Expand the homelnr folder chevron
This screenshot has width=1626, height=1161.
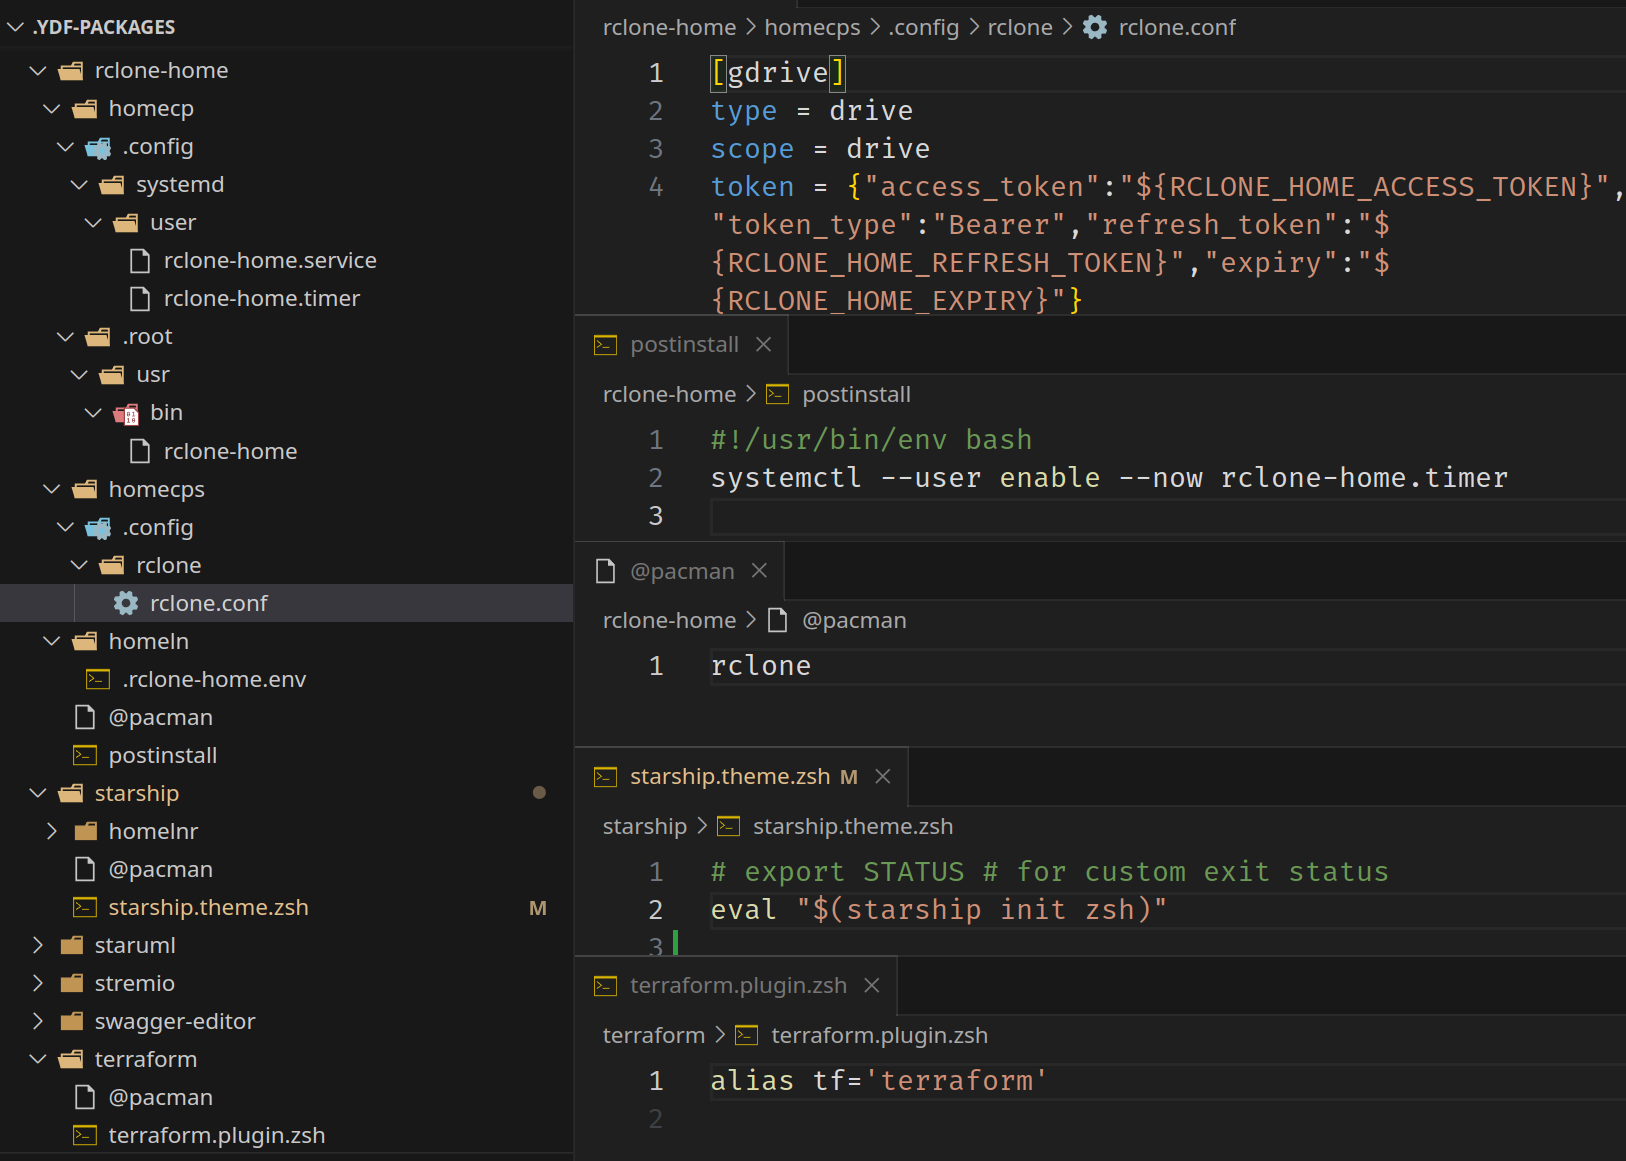52,831
